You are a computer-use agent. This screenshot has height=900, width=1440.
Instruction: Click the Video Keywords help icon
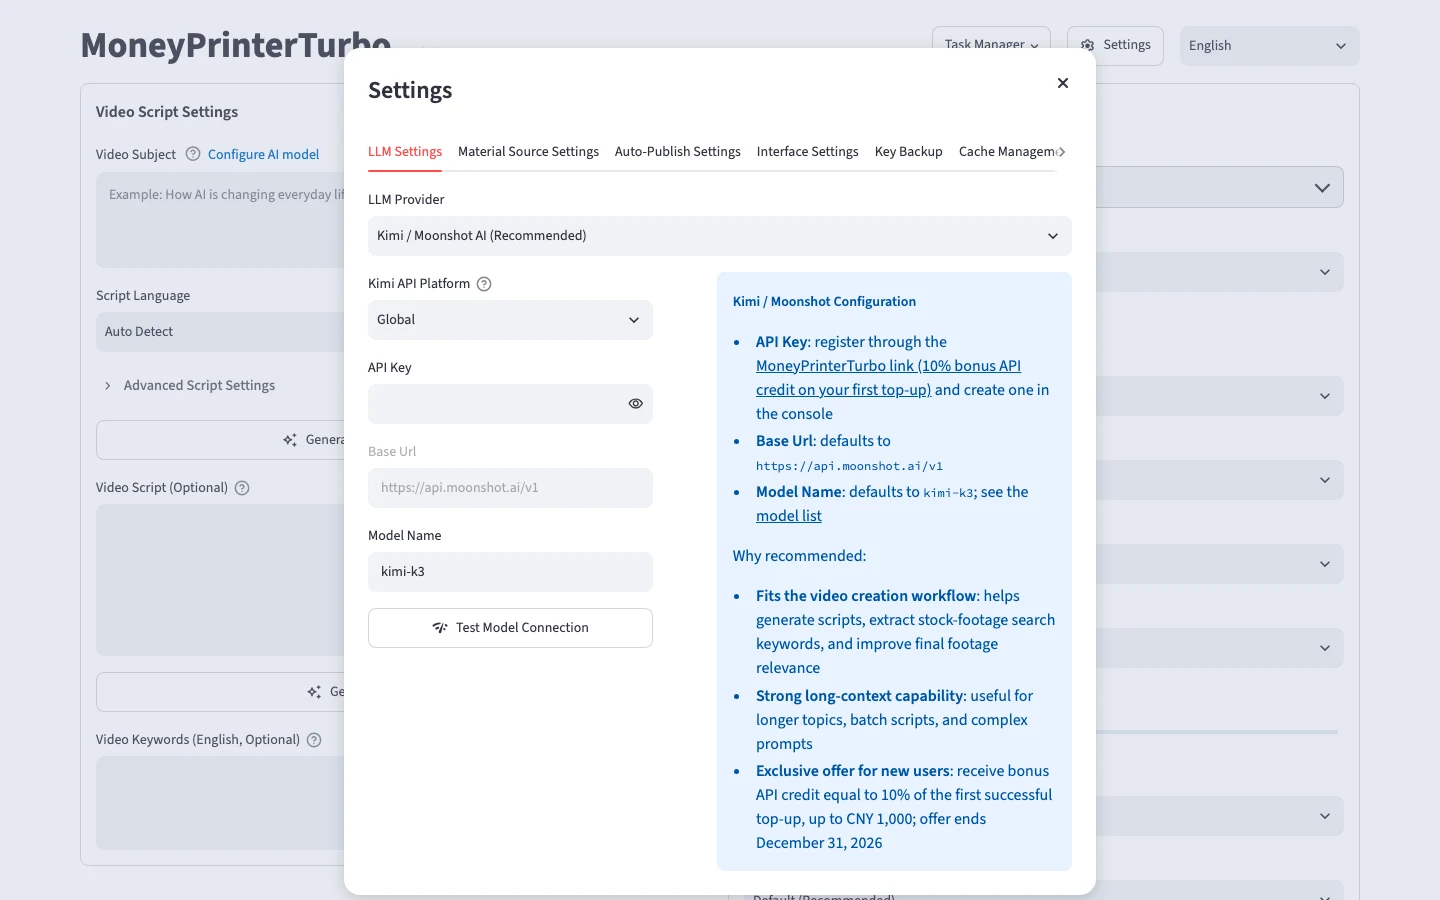[x=314, y=740]
